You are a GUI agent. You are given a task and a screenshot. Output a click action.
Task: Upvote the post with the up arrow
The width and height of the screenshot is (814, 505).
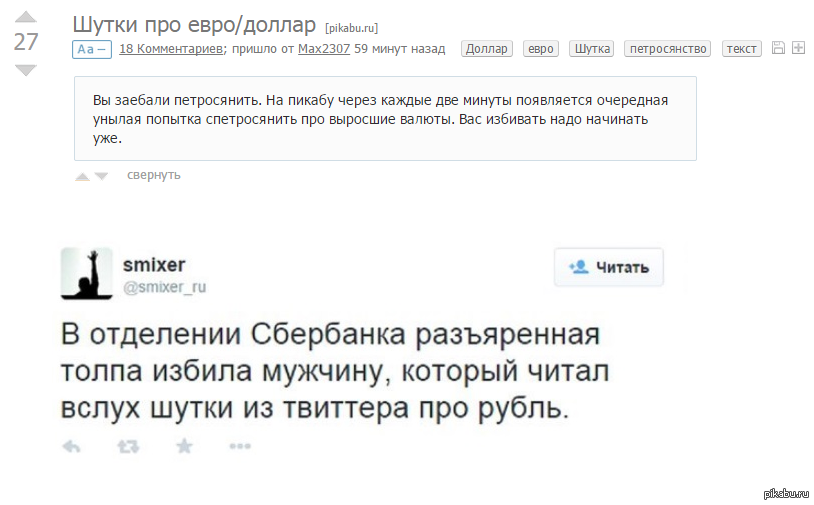coord(26,17)
